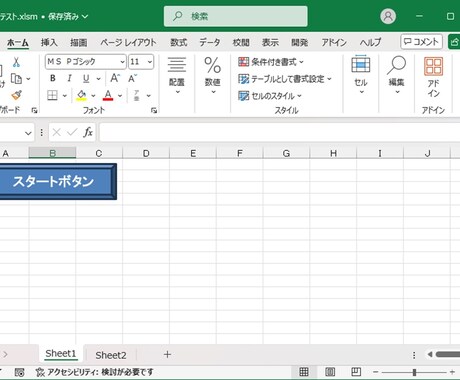Switch to the 描画 tab
The width and height of the screenshot is (460, 380).
pyautogui.click(x=79, y=42)
